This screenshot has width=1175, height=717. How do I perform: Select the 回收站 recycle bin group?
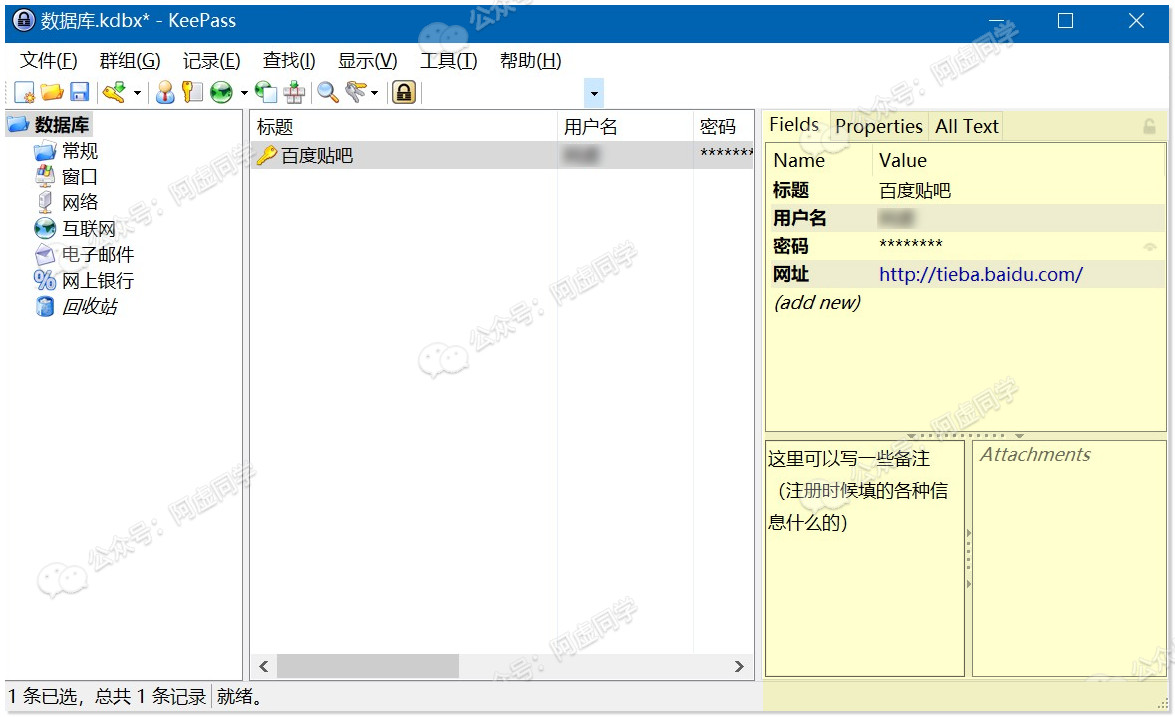(x=90, y=306)
